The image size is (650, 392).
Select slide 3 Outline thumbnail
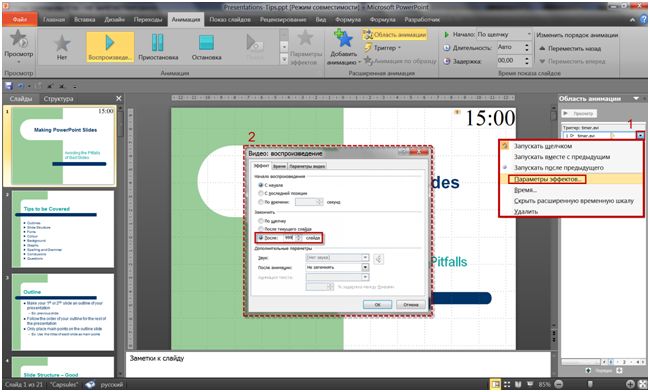63,312
